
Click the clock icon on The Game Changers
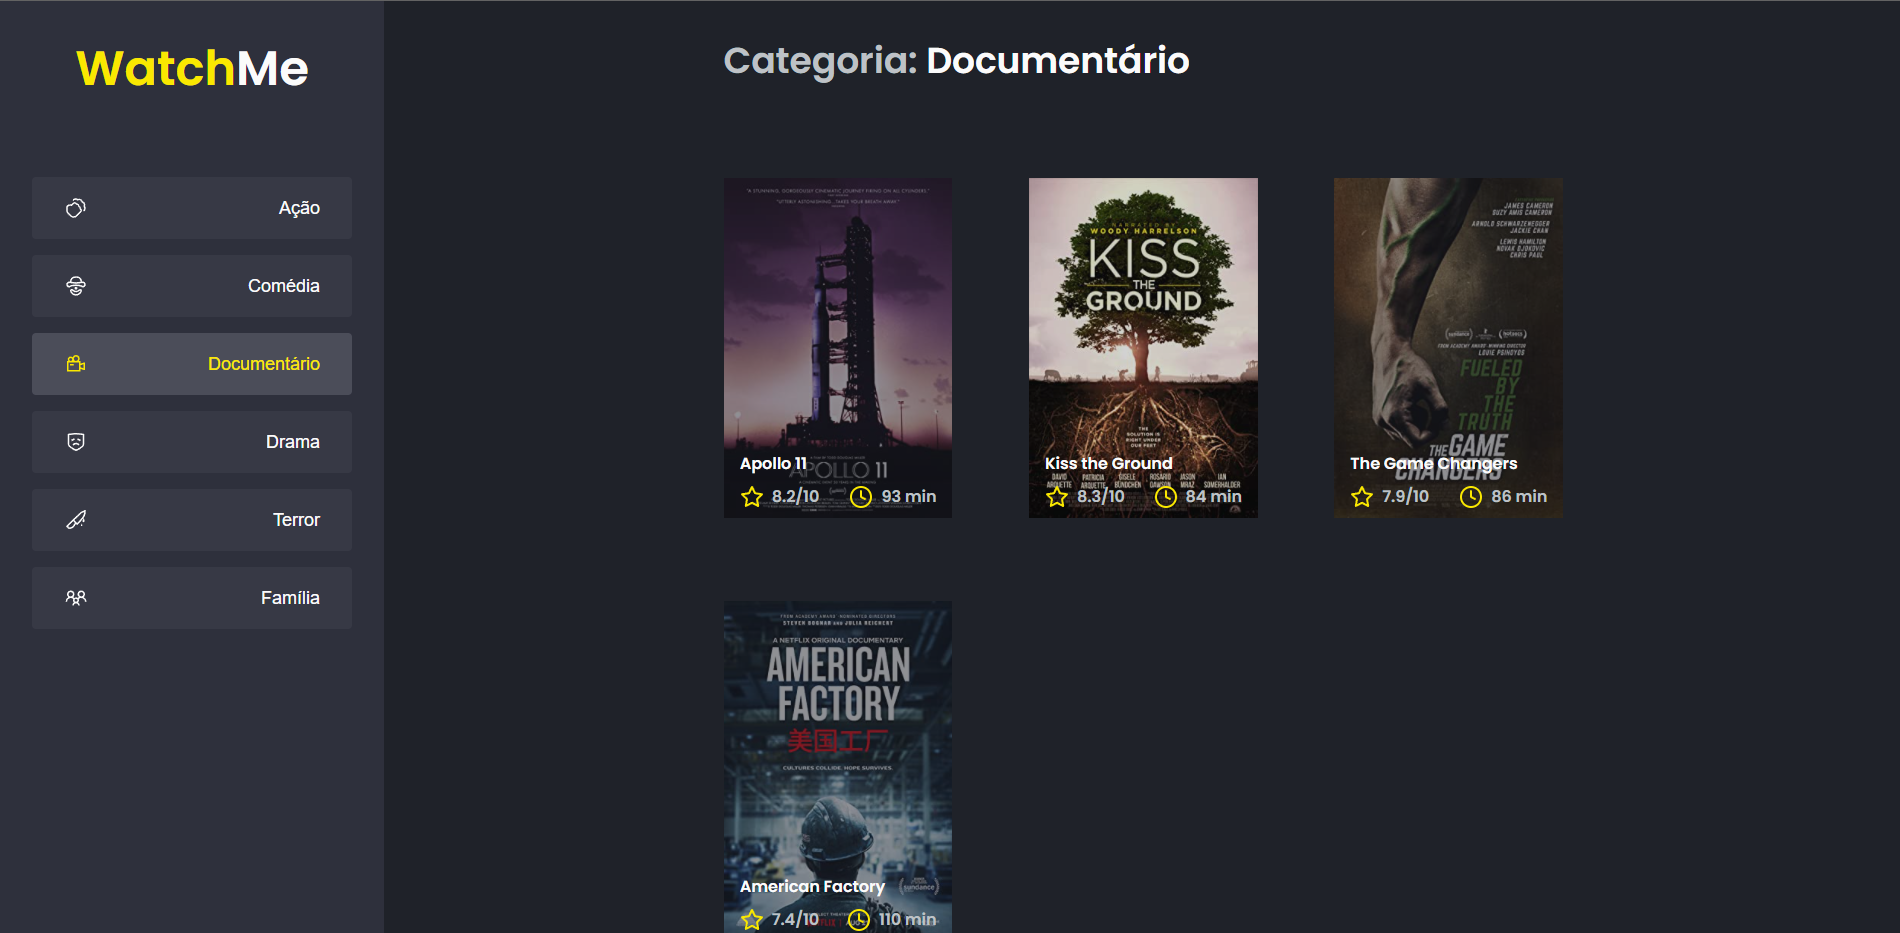tap(1471, 497)
